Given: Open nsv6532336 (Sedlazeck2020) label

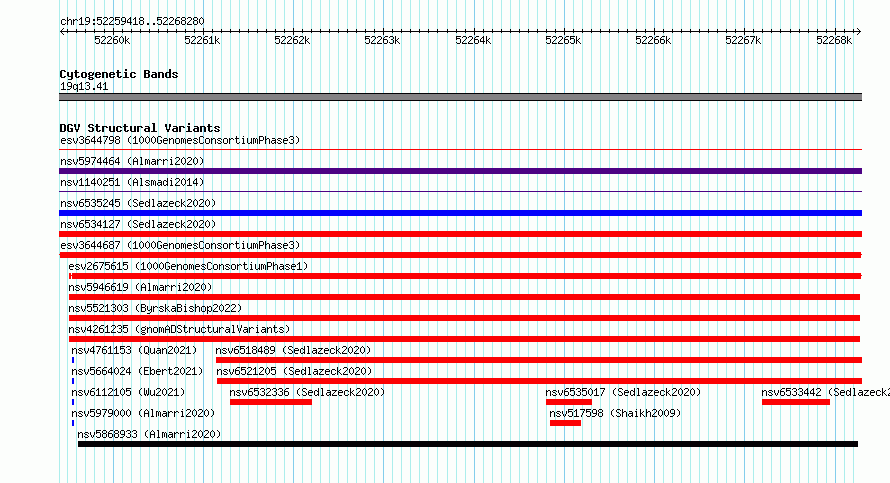Looking at the screenshot, I should (307, 392).
